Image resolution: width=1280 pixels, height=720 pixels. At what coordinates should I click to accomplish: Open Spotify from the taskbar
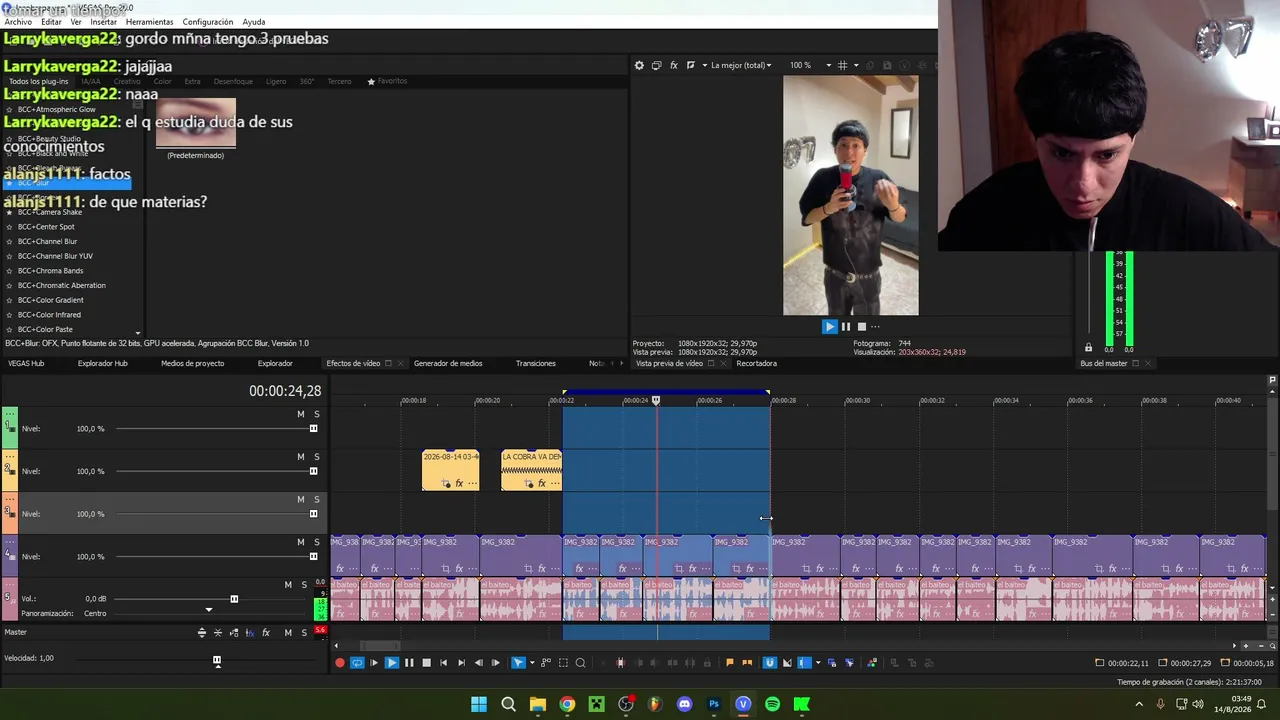pos(772,704)
